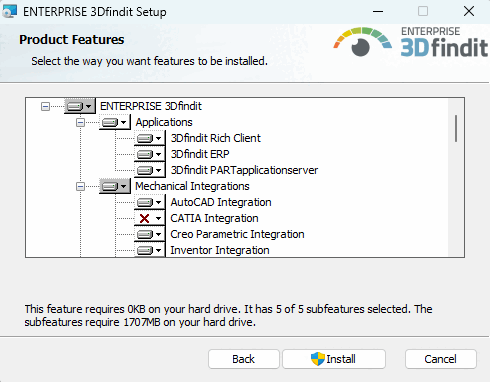The width and height of the screenshot is (490, 382).
Task: Open install-state dropdown for AutoCAD Integration
Action: pyautogui.click(x=150, y=202)
